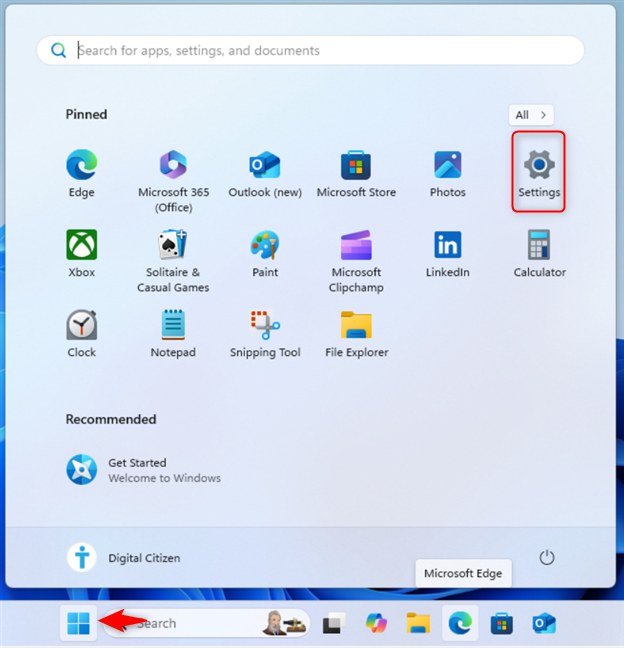The image size is (624, 648).
Task: Launch Copilot from the taskbar
Action: [x=376, y=623]
